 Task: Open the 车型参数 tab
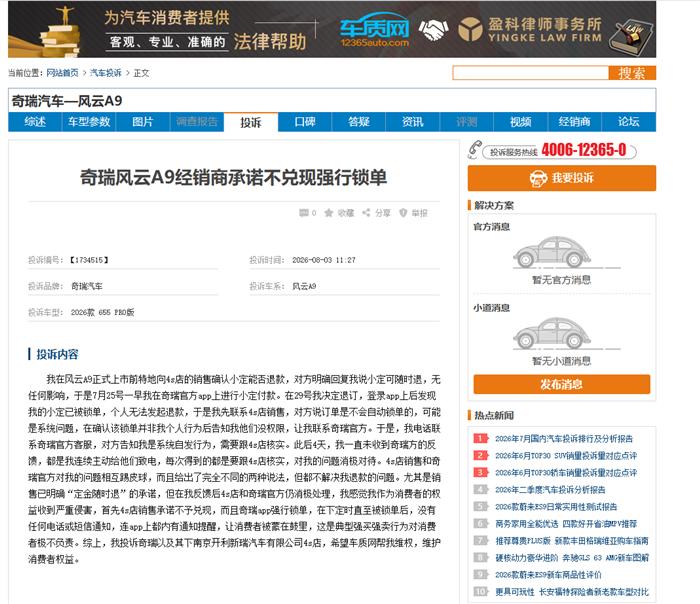pyautogui.click(x=89, y=122)
